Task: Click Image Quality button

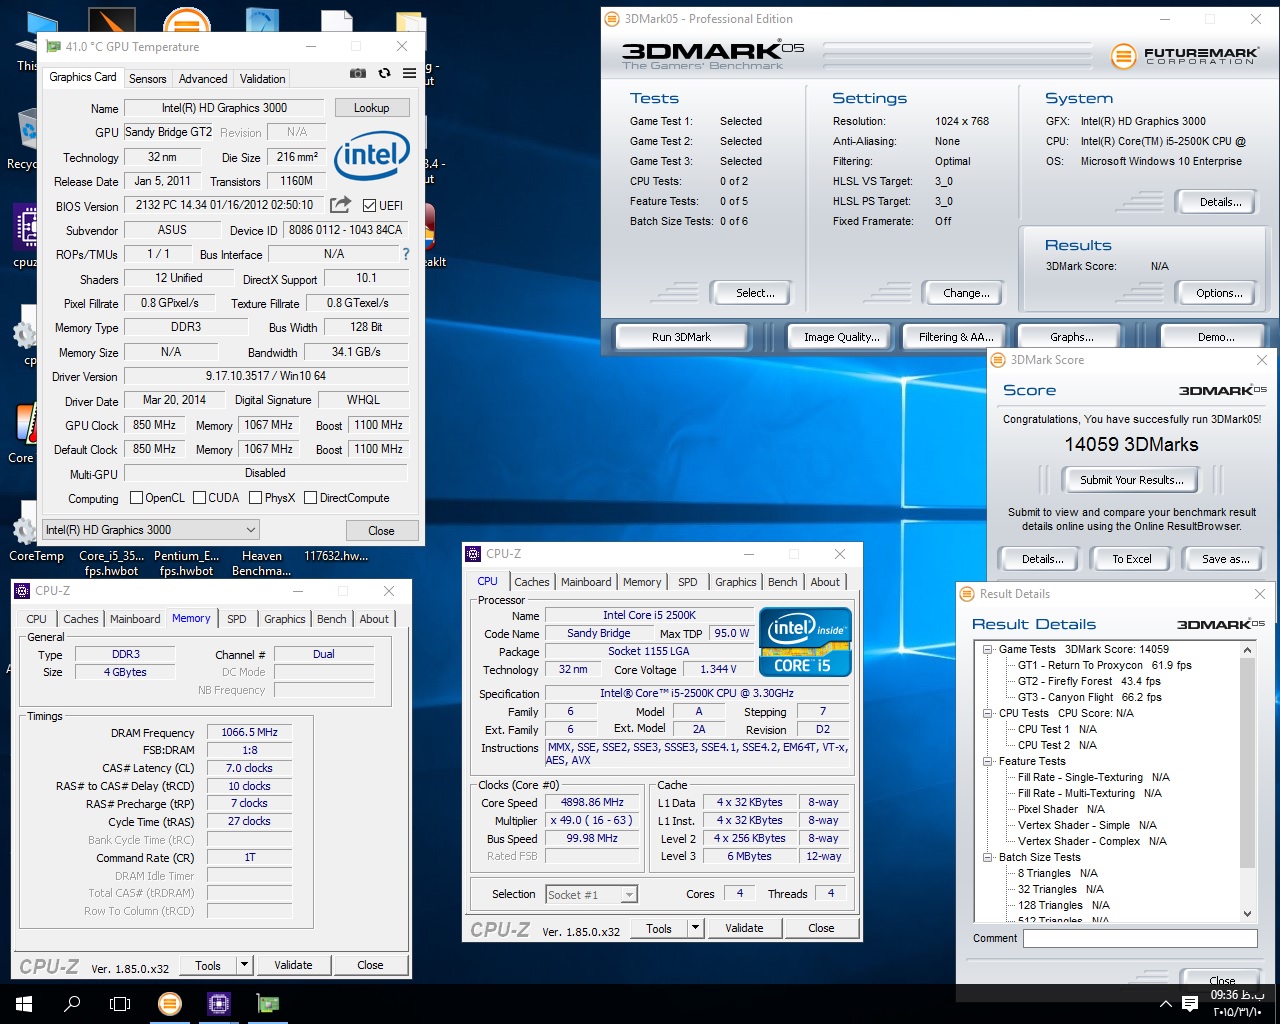Action: pyautogui.click(x=842, y=337)
